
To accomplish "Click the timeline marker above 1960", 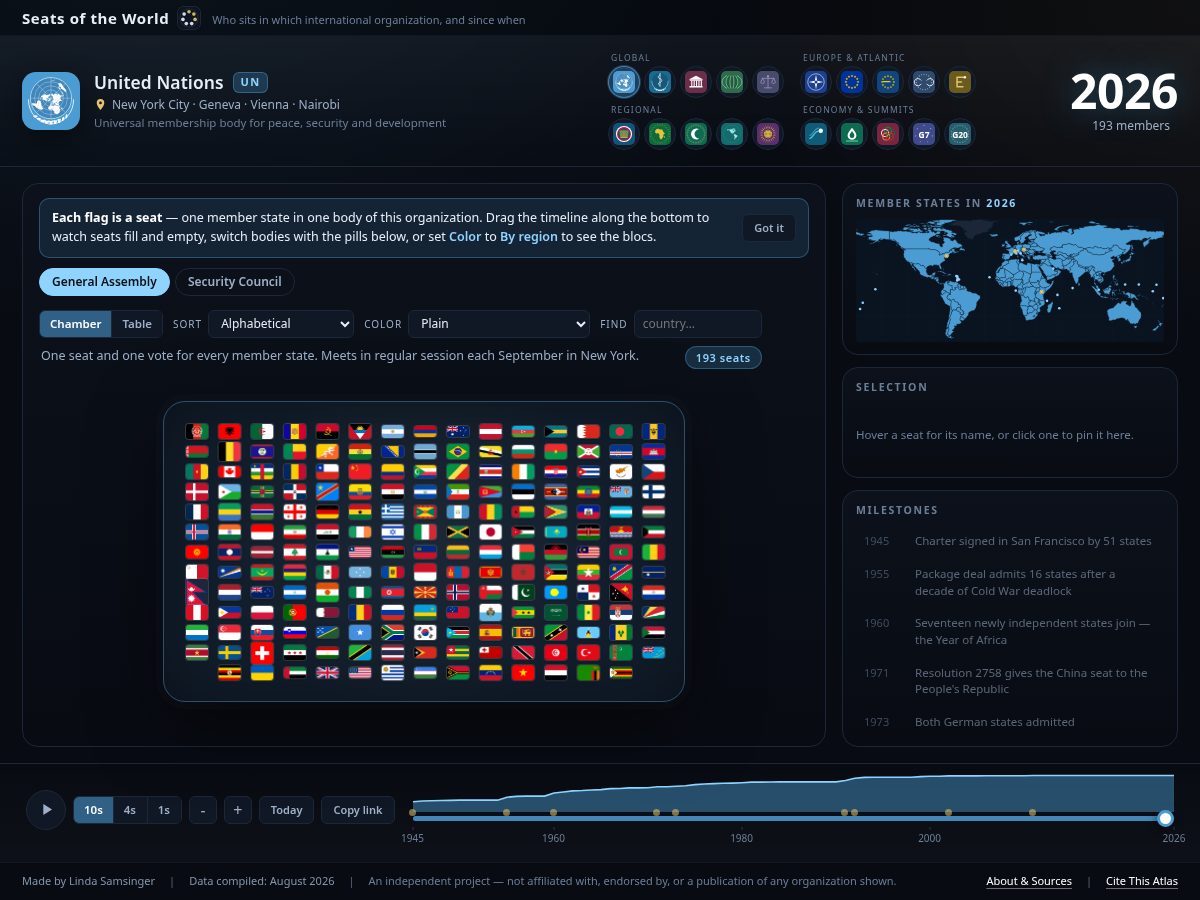I will point(553,812).
